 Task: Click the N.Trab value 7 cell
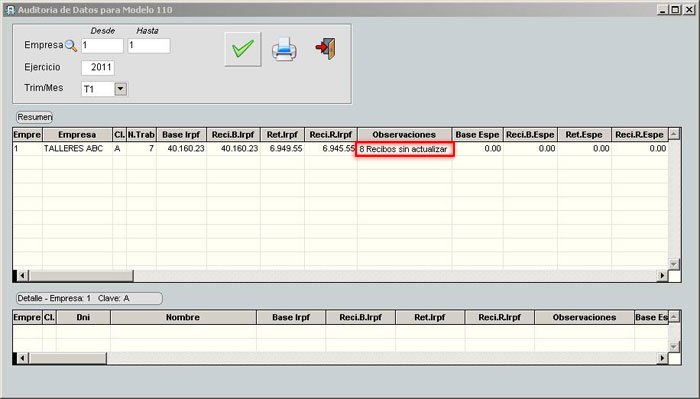click(142, 149)
